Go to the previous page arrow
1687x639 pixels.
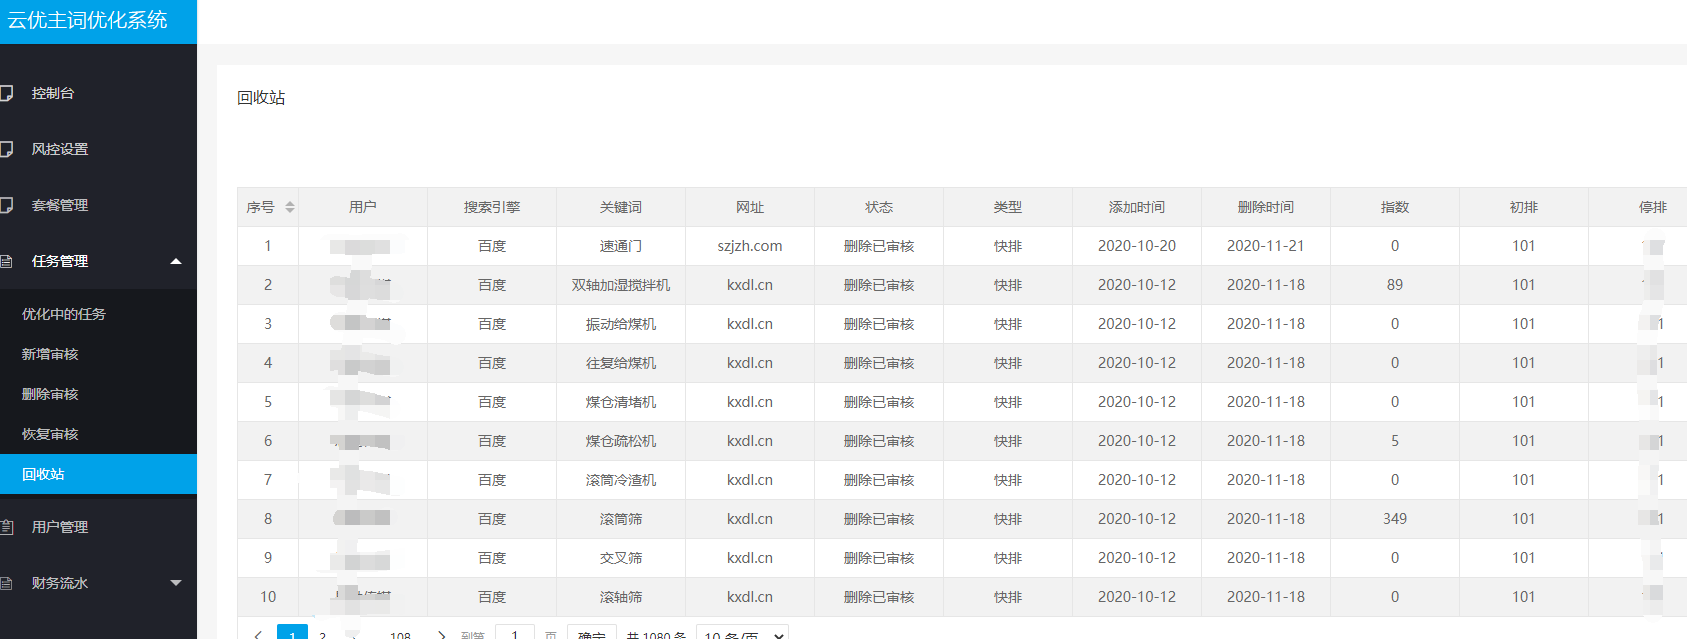(258, 634)
